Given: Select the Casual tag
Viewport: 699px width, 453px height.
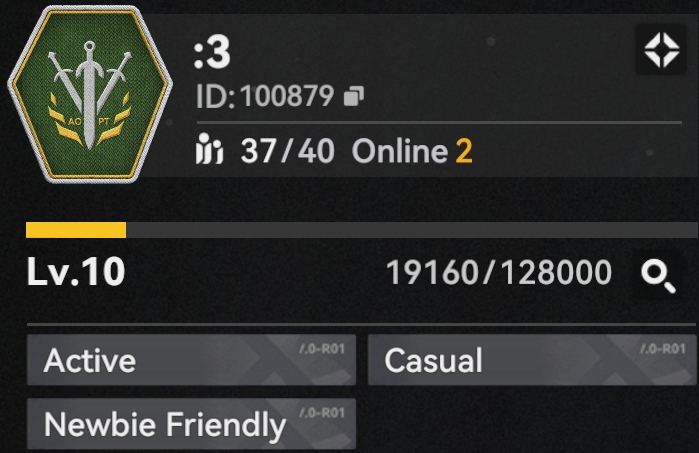Looking at the screenshot, I should 532,360.
